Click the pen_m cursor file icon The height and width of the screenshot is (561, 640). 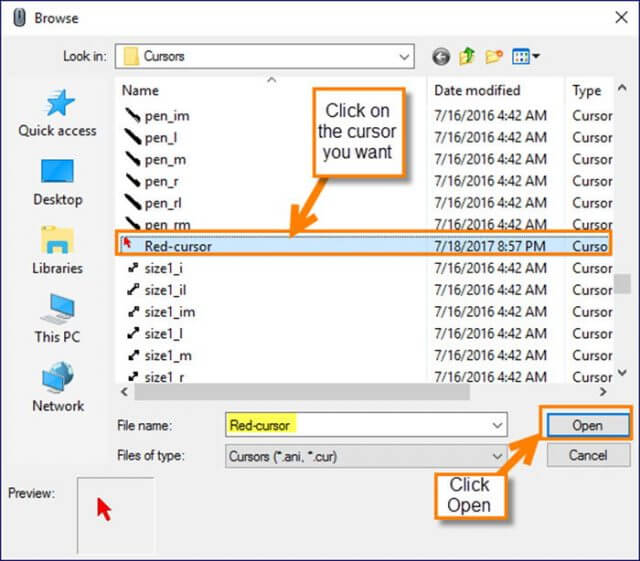[133, 159]
